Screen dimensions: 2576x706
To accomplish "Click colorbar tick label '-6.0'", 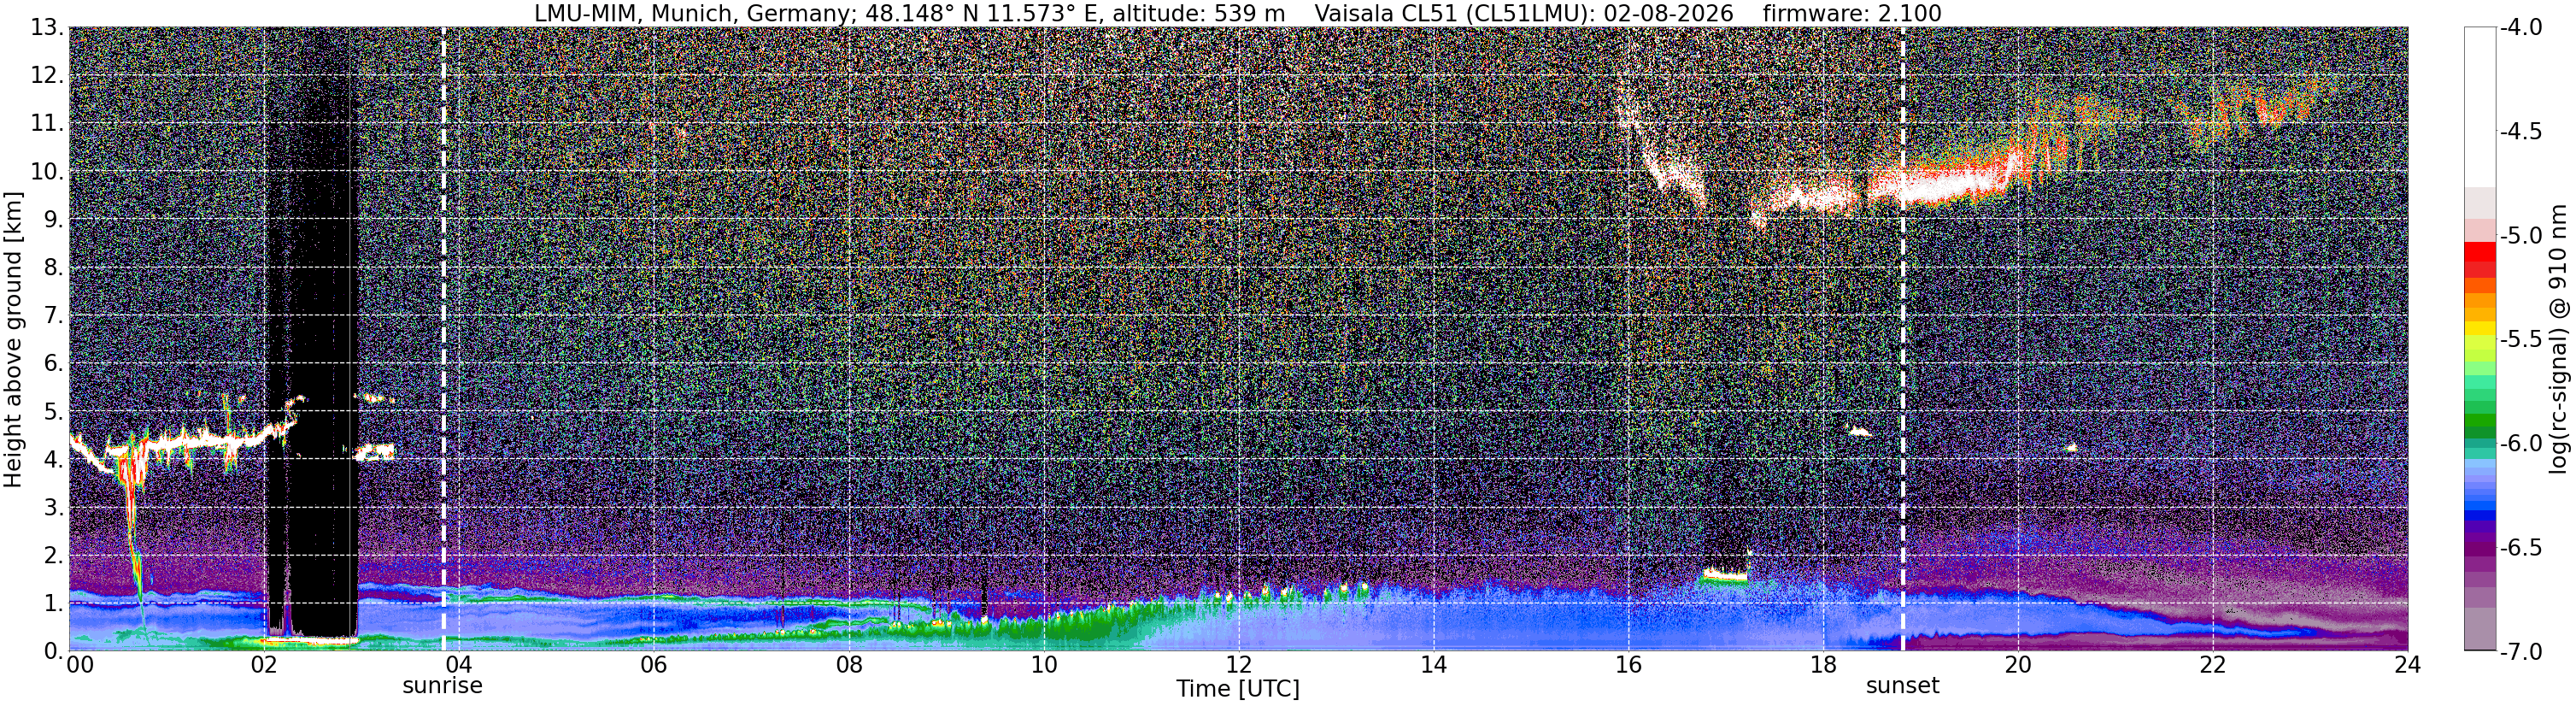I will tap(2521, 444).
